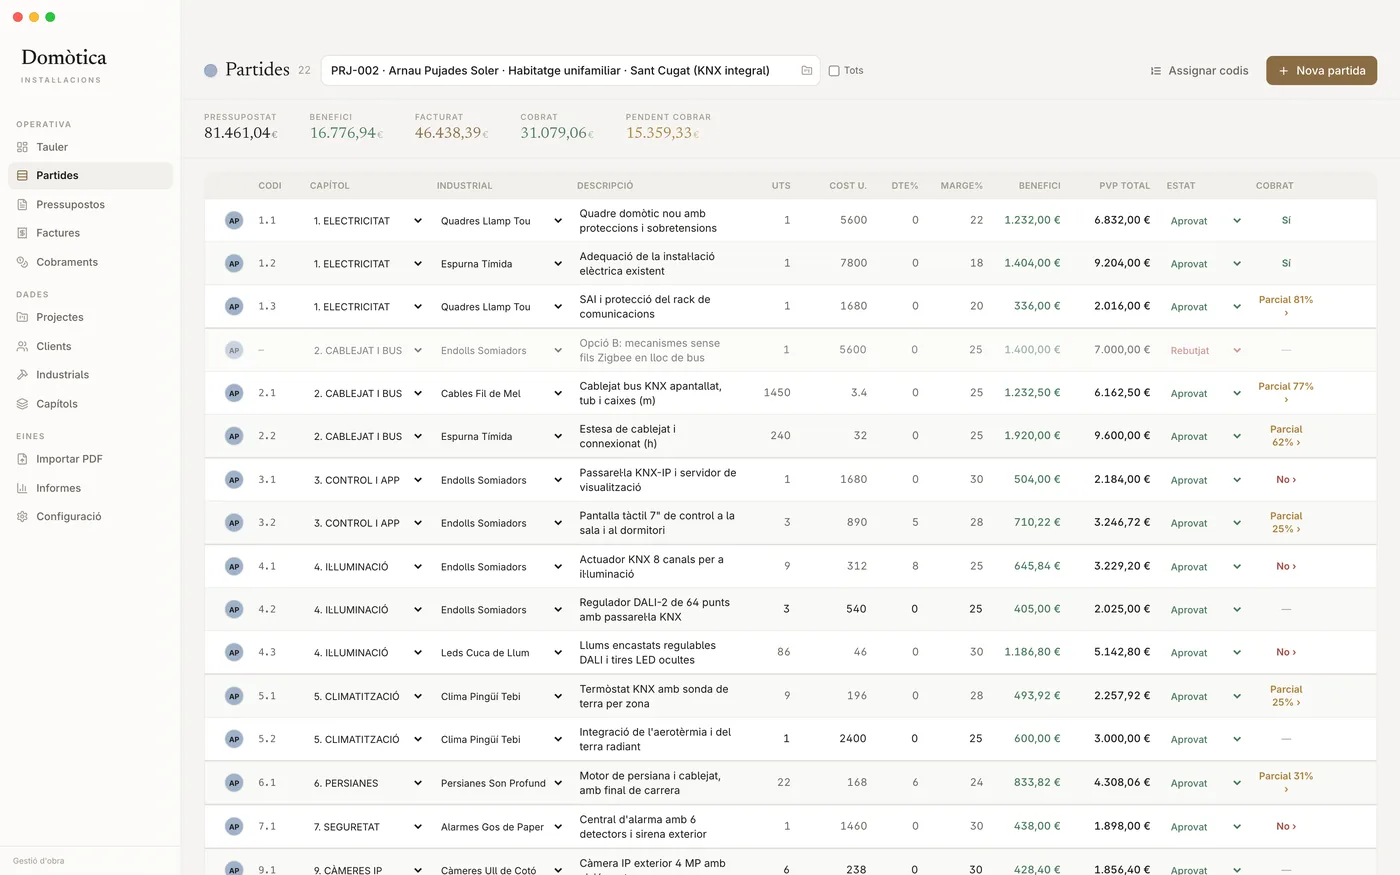Click the PVP total 9.600,00 € cell
The height and width of the screenshot is (875, 1400).
pos(1122,436)
